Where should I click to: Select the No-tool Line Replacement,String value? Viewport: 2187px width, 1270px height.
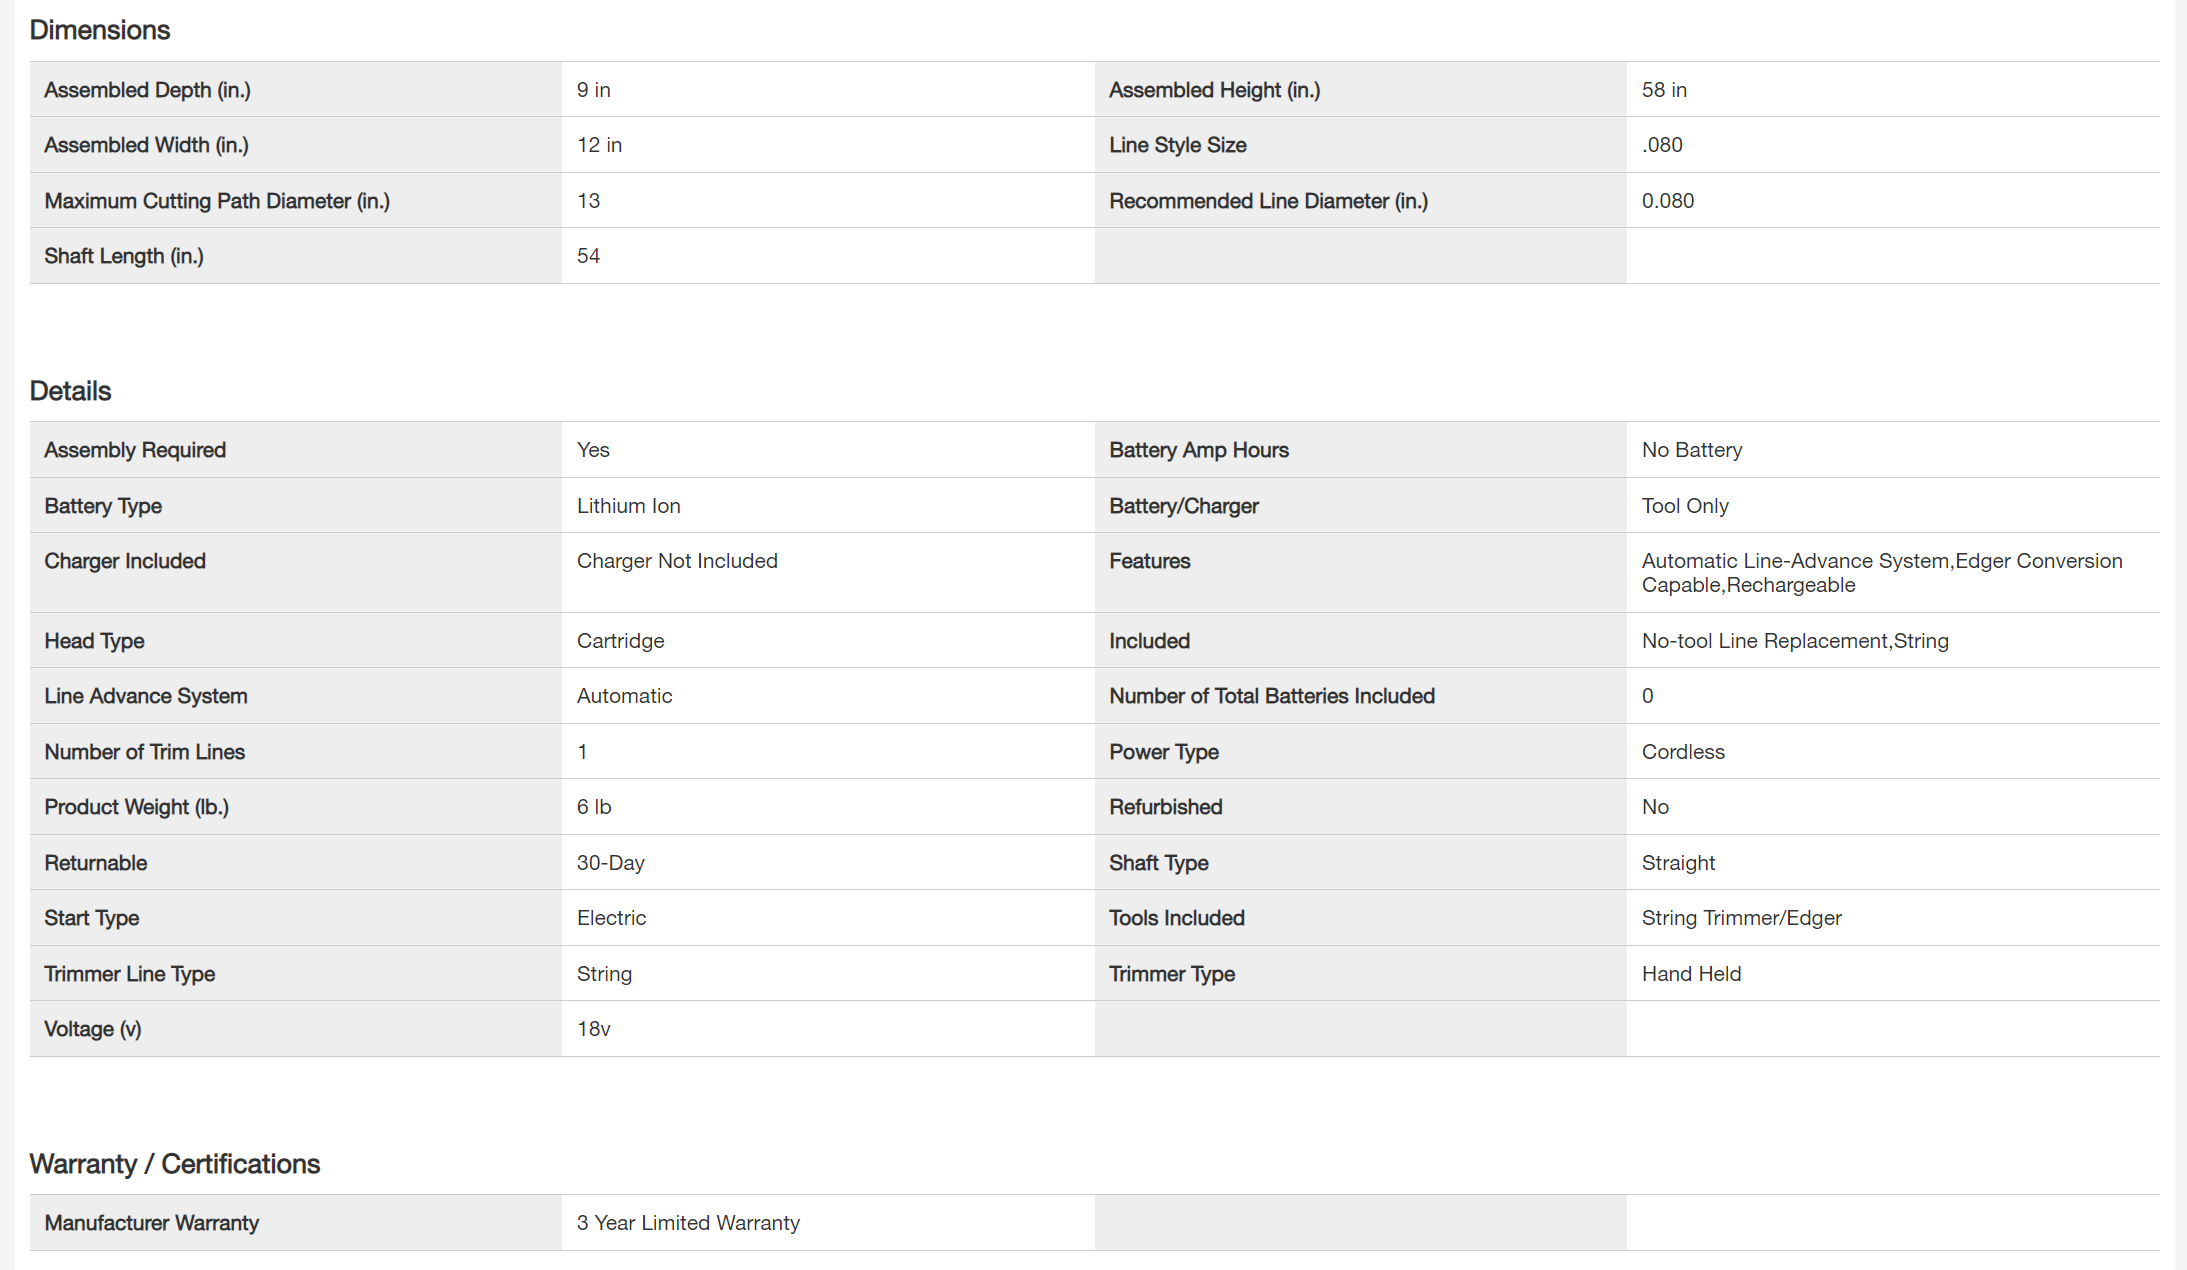pyautogui.click(x=1795, y=641)
